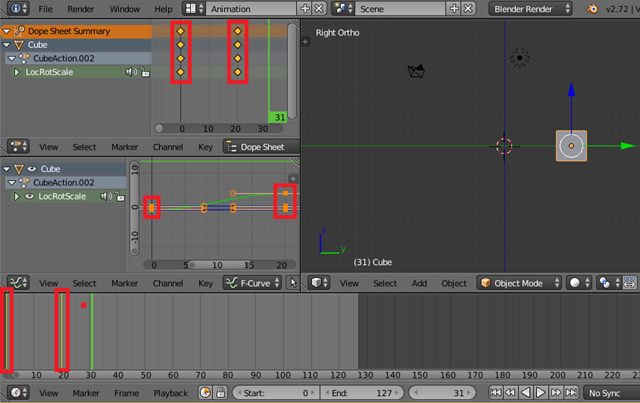Open the Key menu in Graph Editor header
Viewport: 640px width, 403px height.
pyautogui.click(x=205, y=283)
